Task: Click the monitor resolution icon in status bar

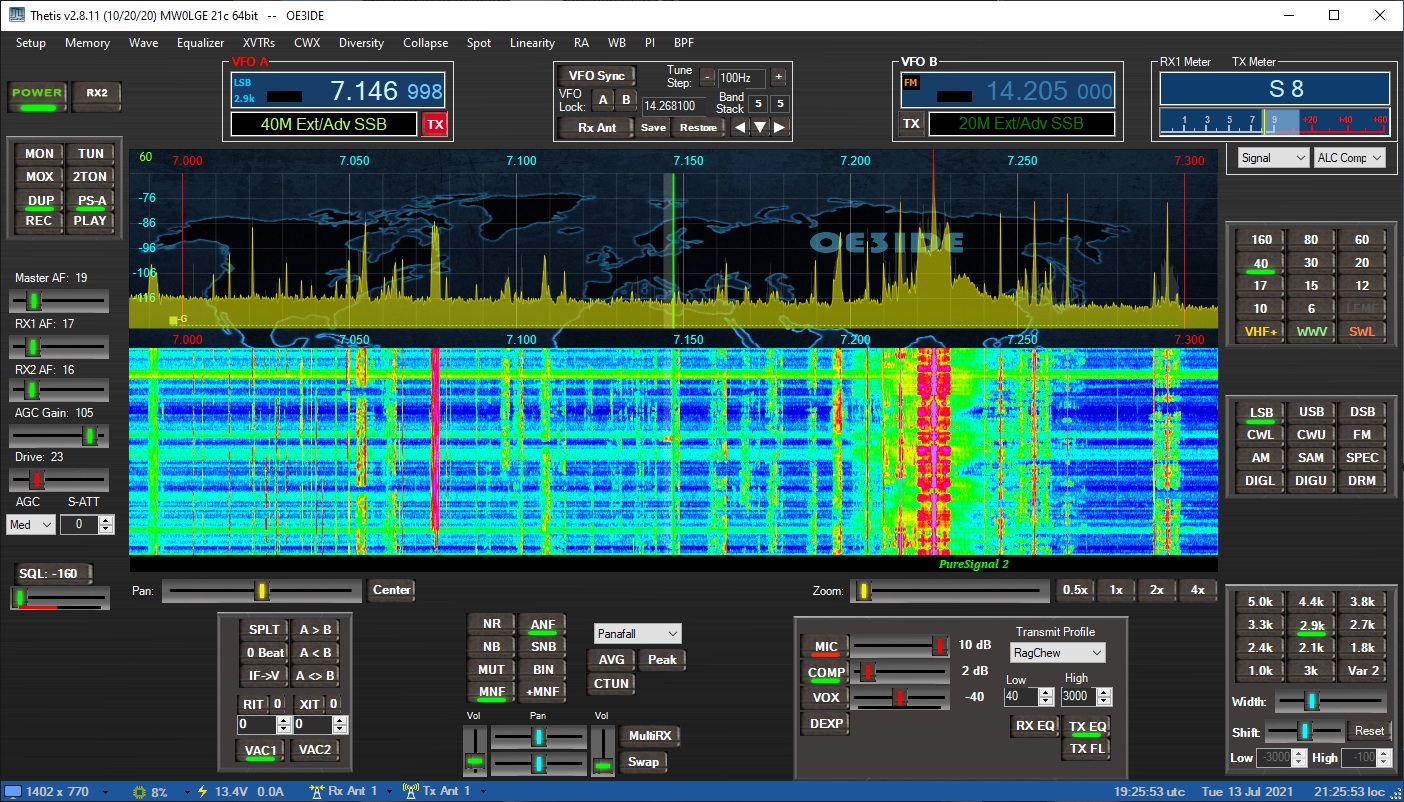Action: [x=13, y=791]
